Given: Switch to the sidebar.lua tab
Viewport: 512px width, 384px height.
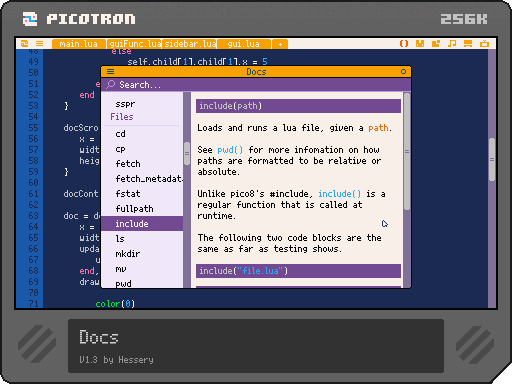Looking at the screenshot, I should pyautogui.click(x=190, y=44).
